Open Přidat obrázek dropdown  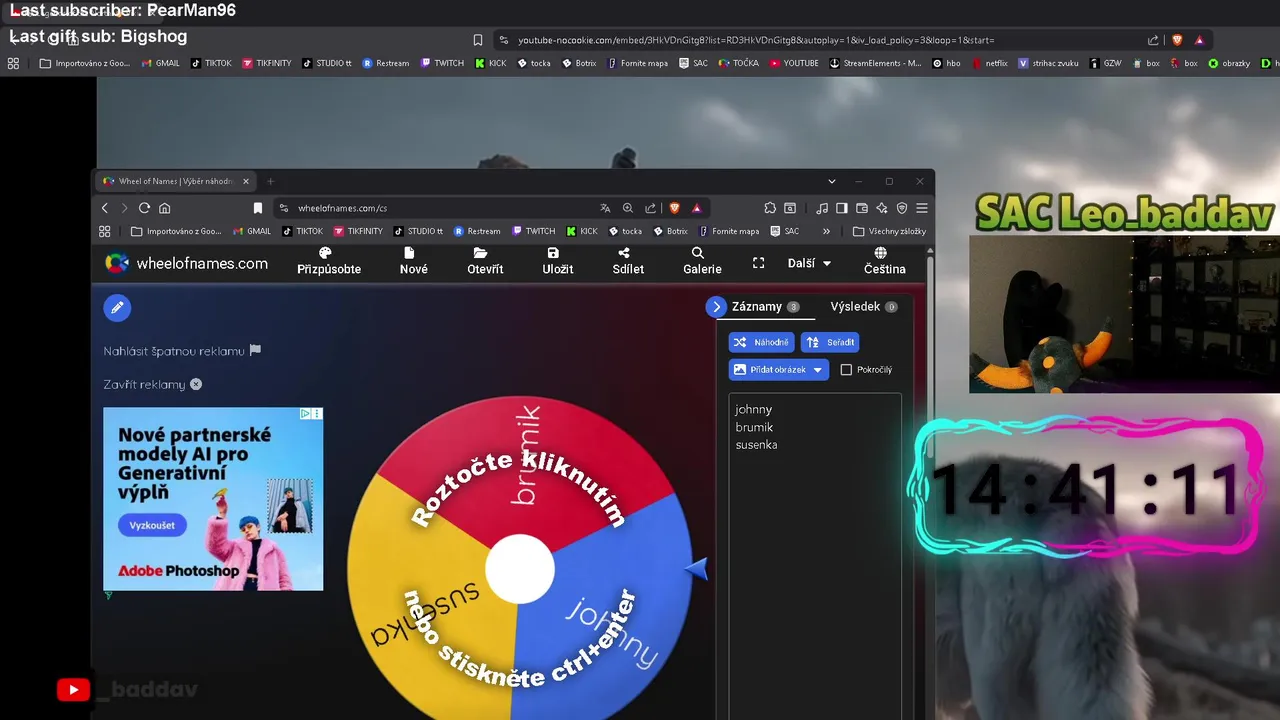pyautogui.click(x=779, y=370)
